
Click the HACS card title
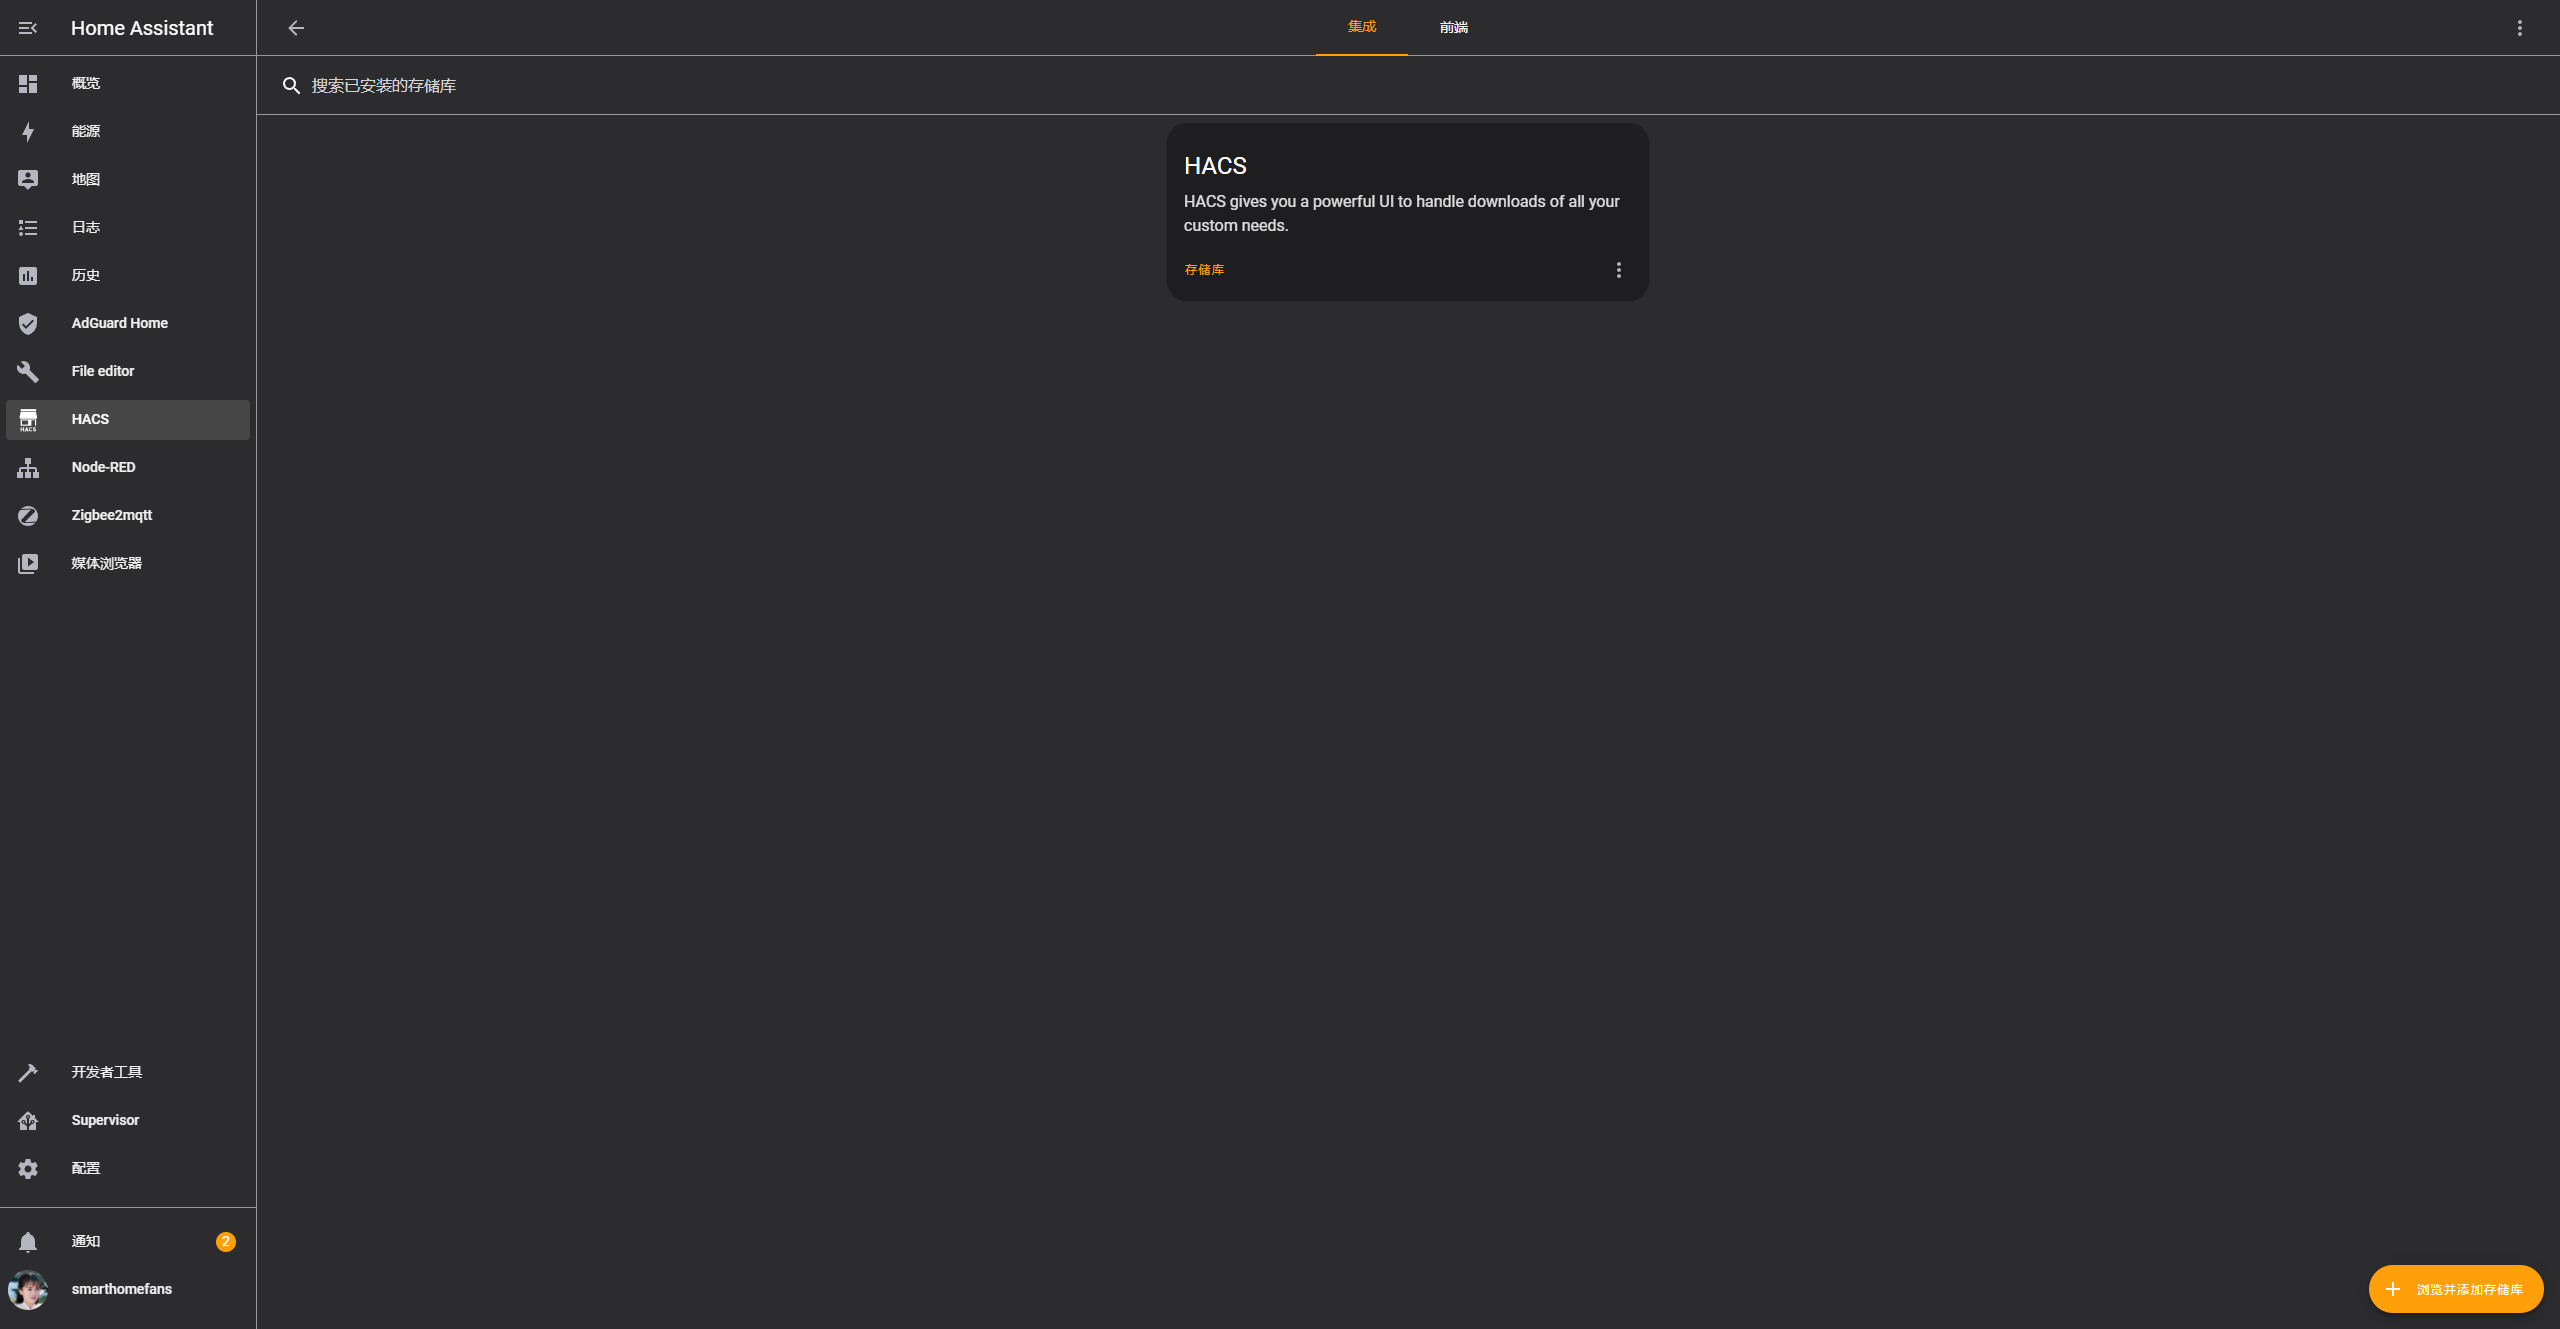(1215, 166)
